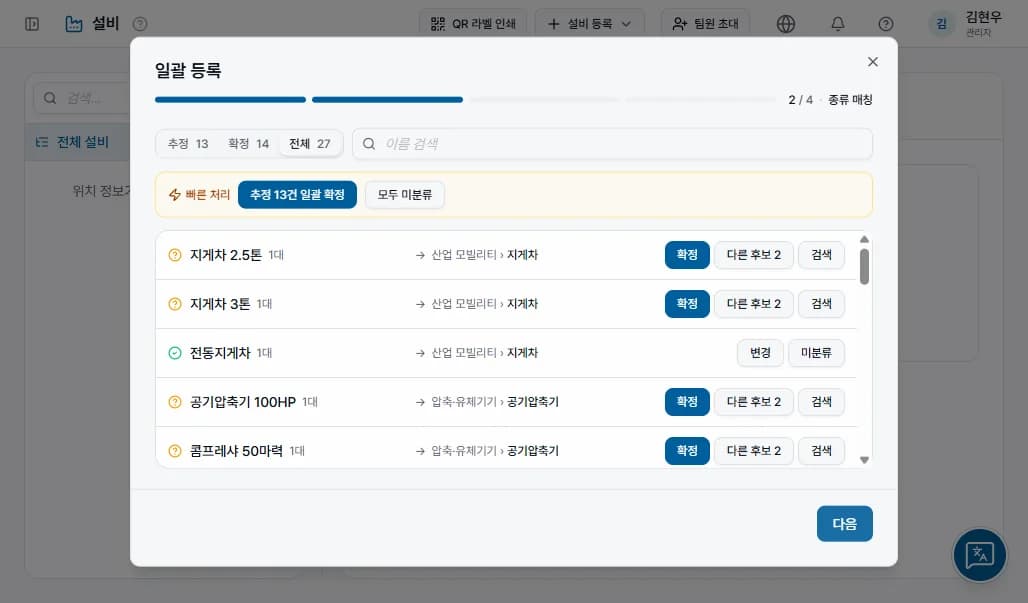The height and width of the screenshot is (603, 1028).
Task: Open the language globe icon
Action: point(785,24)
